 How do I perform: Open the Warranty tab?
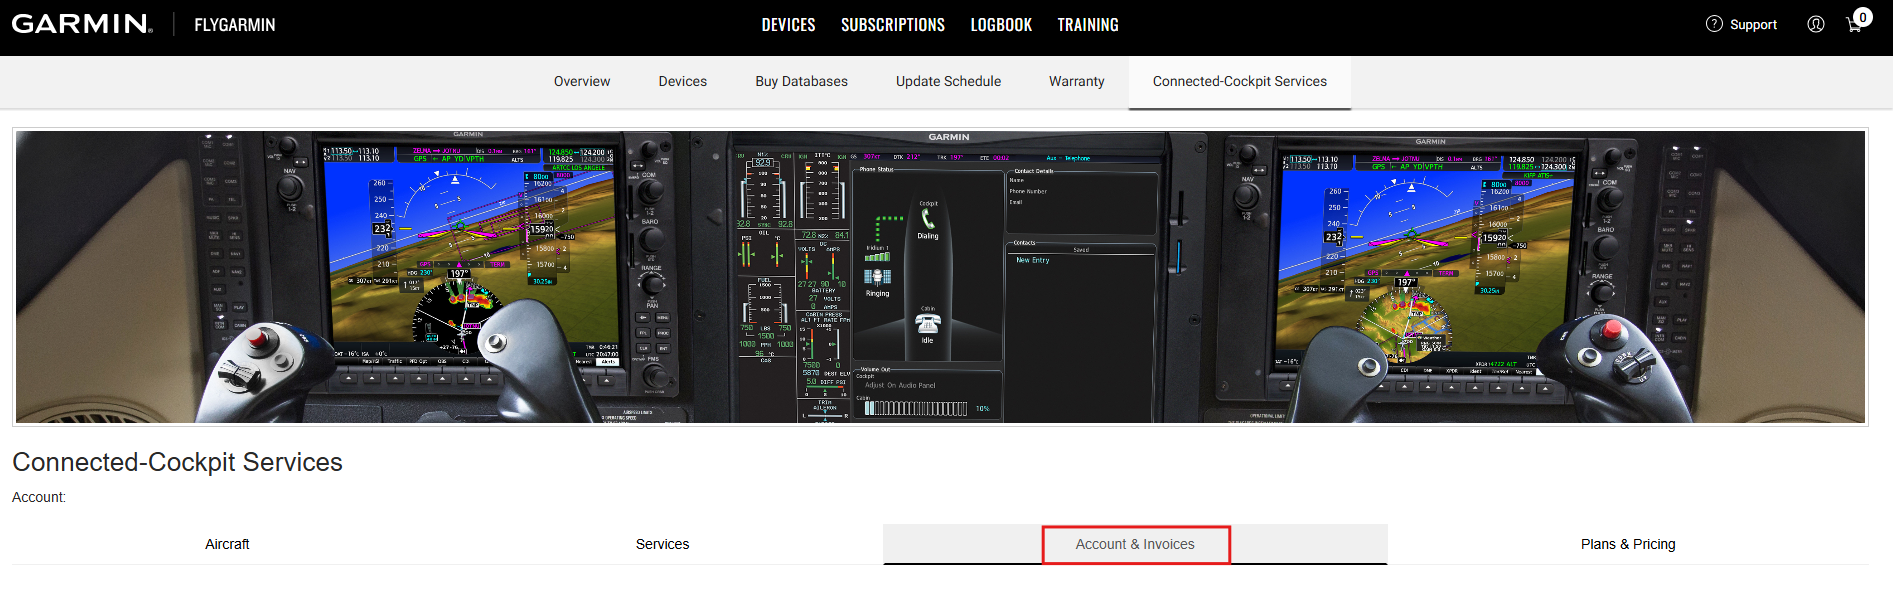(1077, 82)
